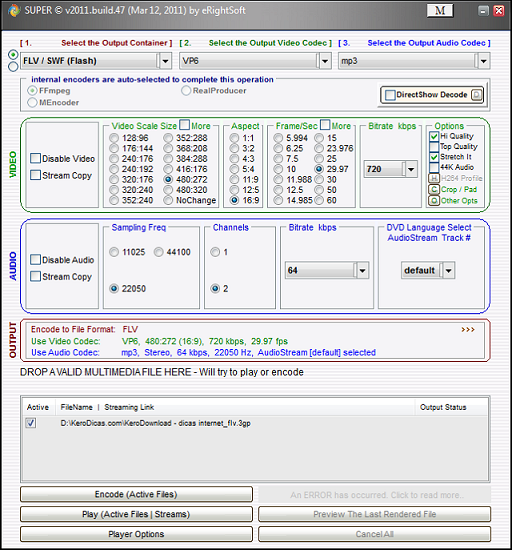Click the Player Options button
The image size is (512, 550).
[136, 534]
